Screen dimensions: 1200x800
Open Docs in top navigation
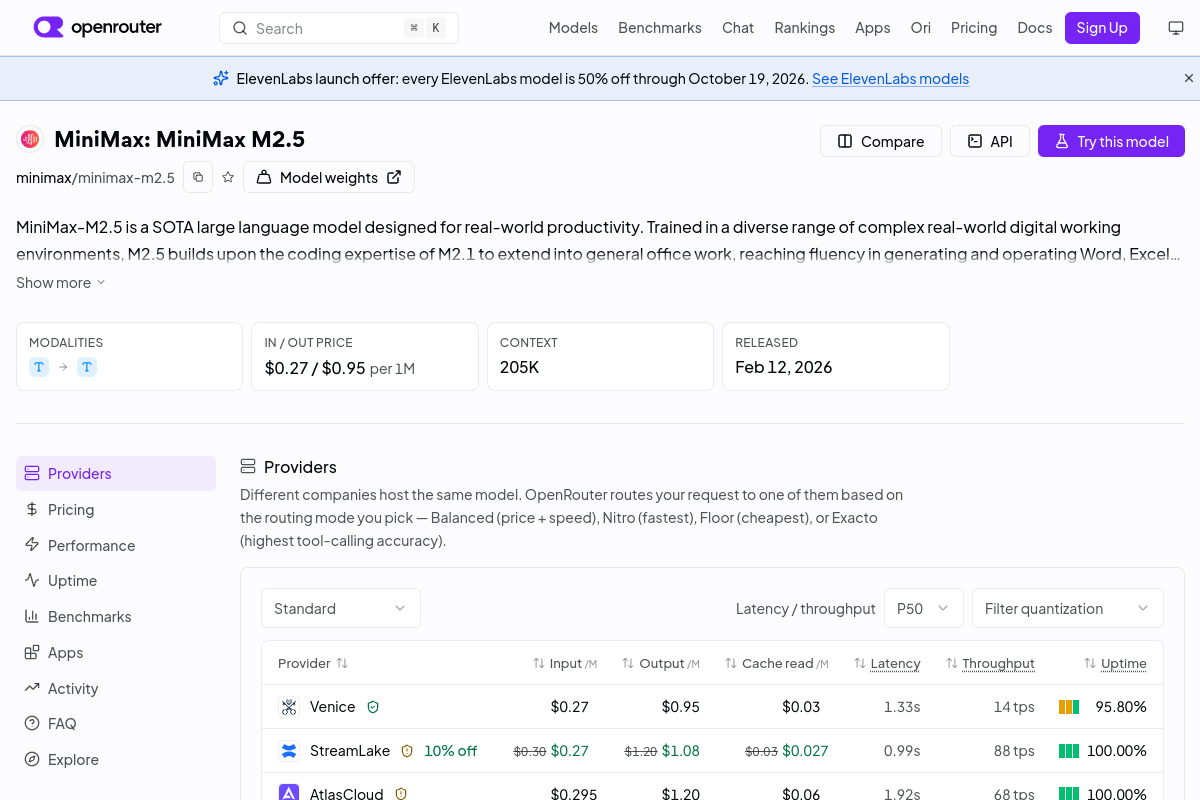[x=1035, y=28]
